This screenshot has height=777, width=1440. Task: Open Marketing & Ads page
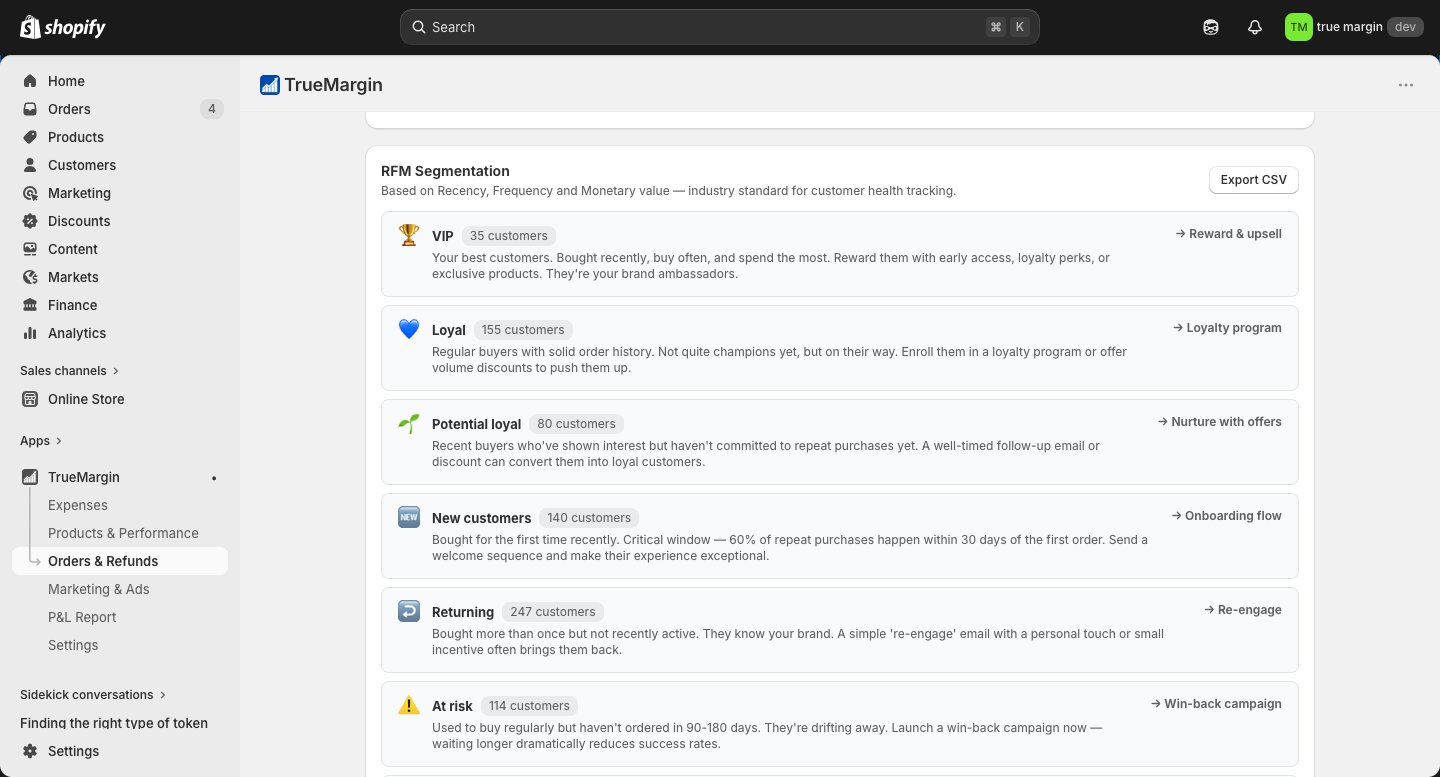99,589
